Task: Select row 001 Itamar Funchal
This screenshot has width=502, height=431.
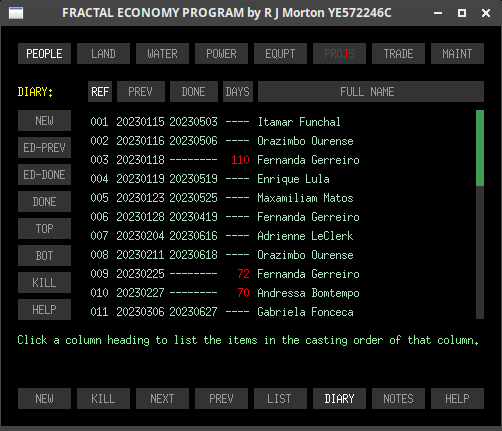Action: click(x=215, y=122)
